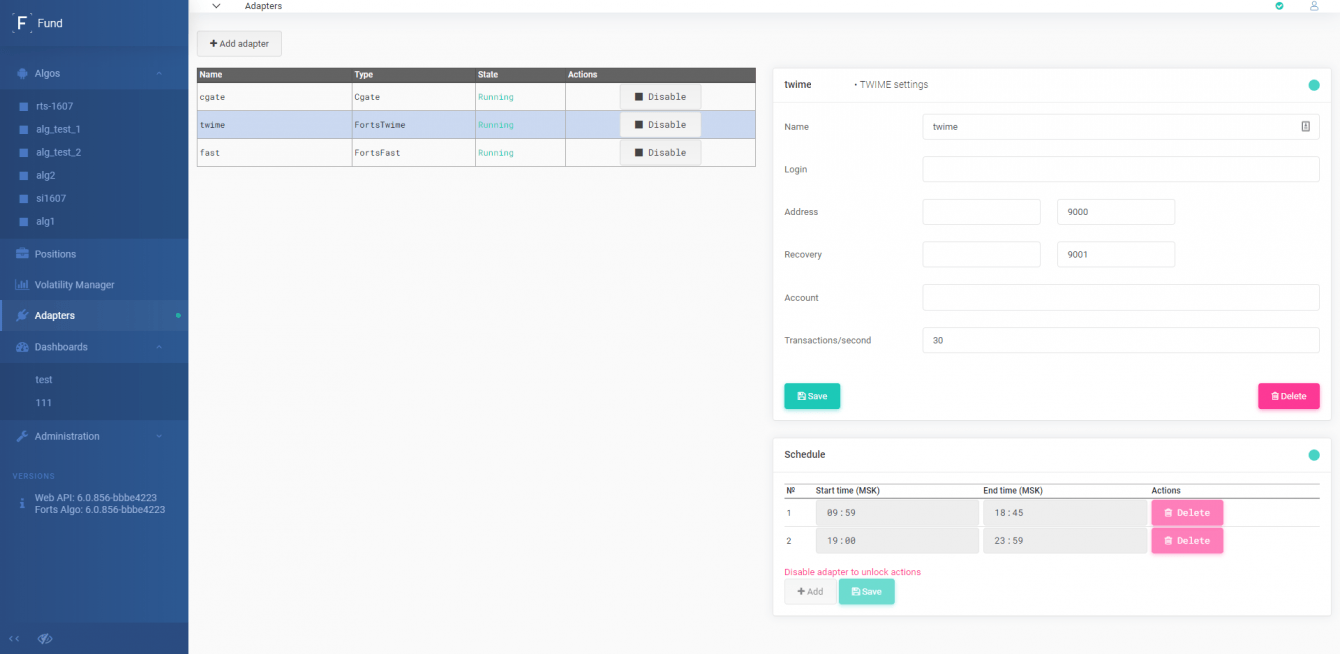The image size is (1340, 654).
Task: Click Add adapter button
Action: 239,44
